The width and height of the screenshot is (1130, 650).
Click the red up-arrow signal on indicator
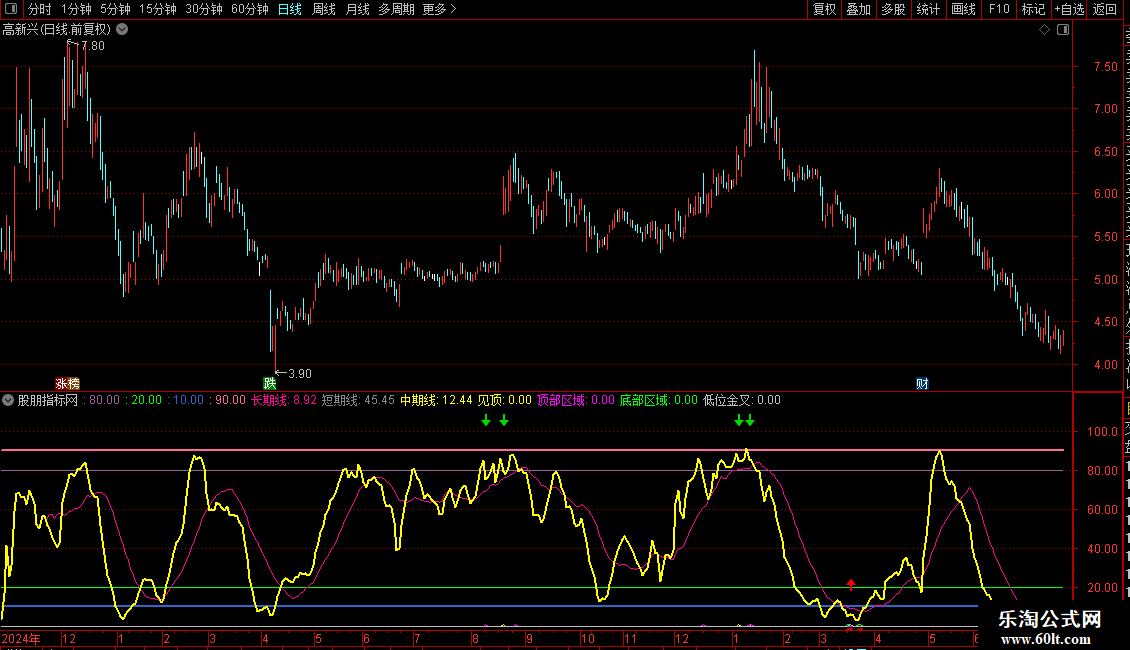click(x=851, y=584)
